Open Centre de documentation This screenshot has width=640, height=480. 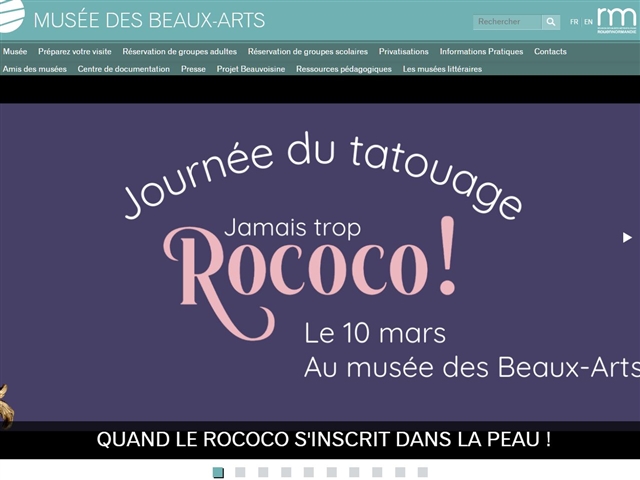(x=124, y=69)
